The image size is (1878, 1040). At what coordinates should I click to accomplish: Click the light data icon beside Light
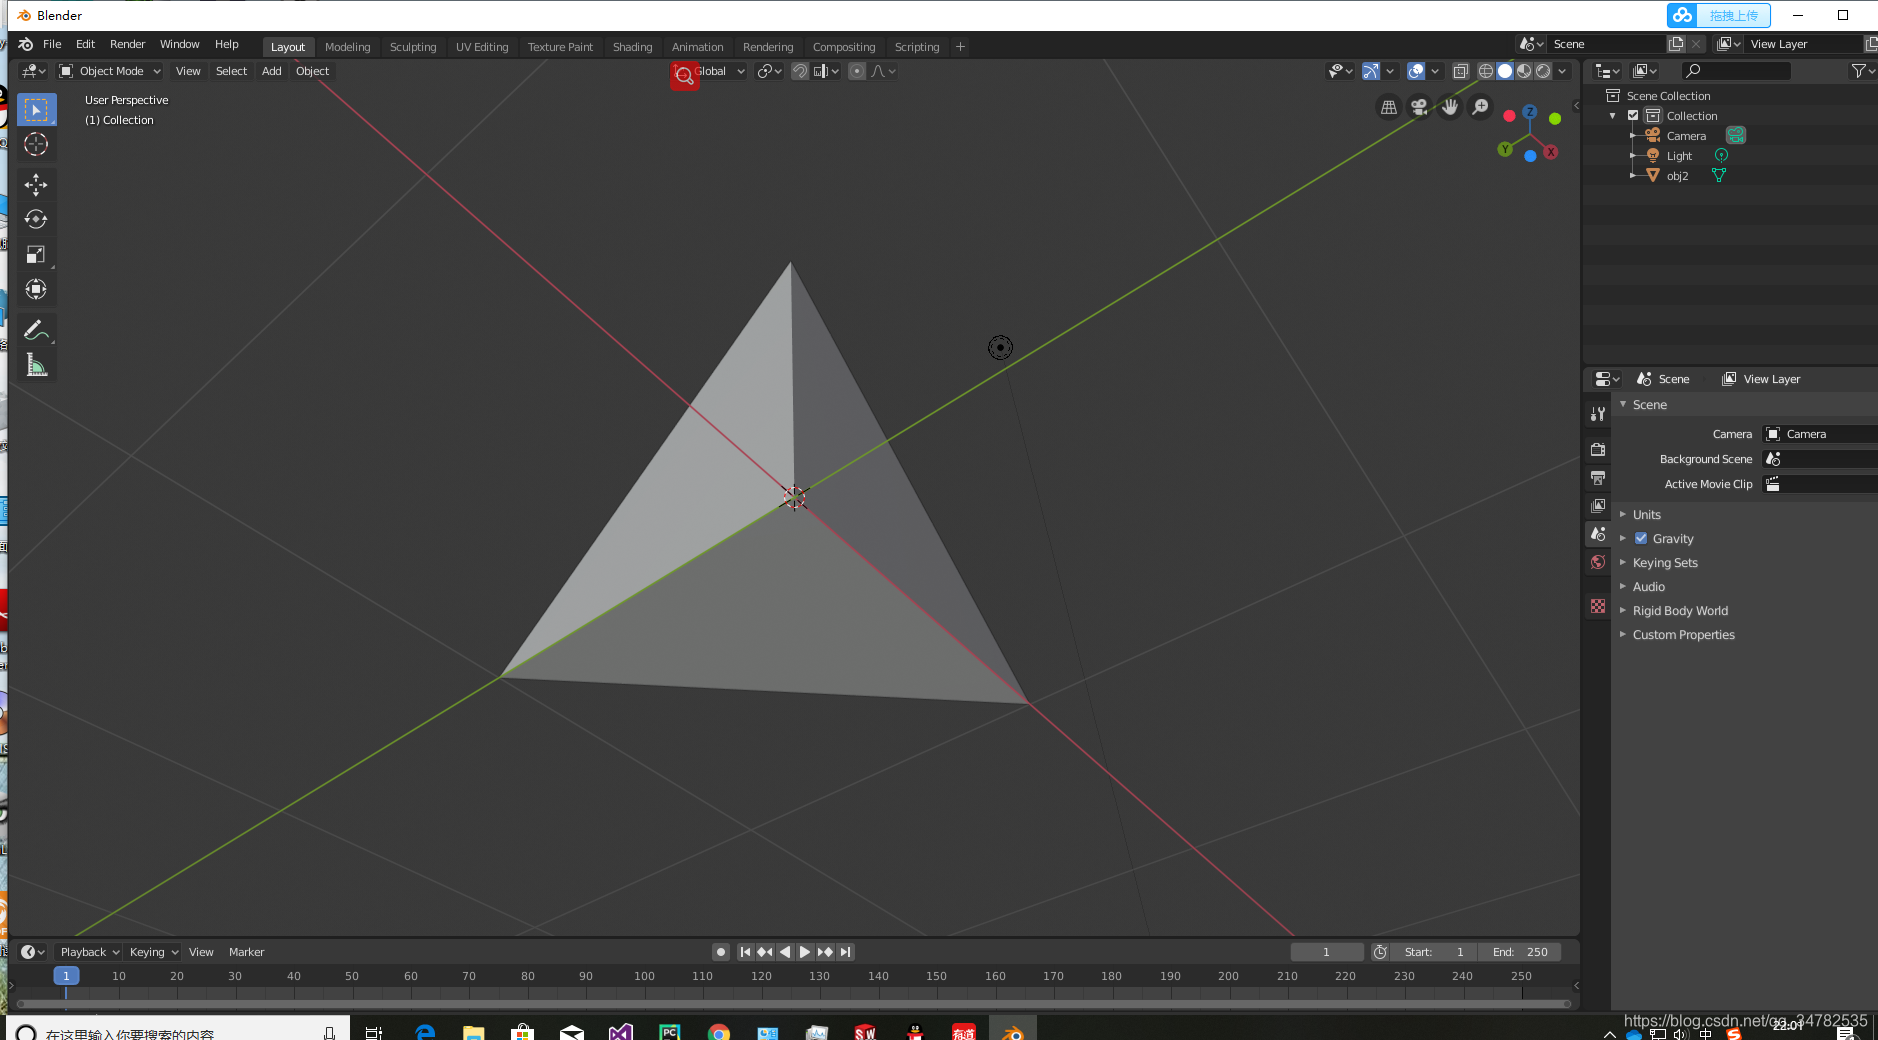click(1721, 155)
